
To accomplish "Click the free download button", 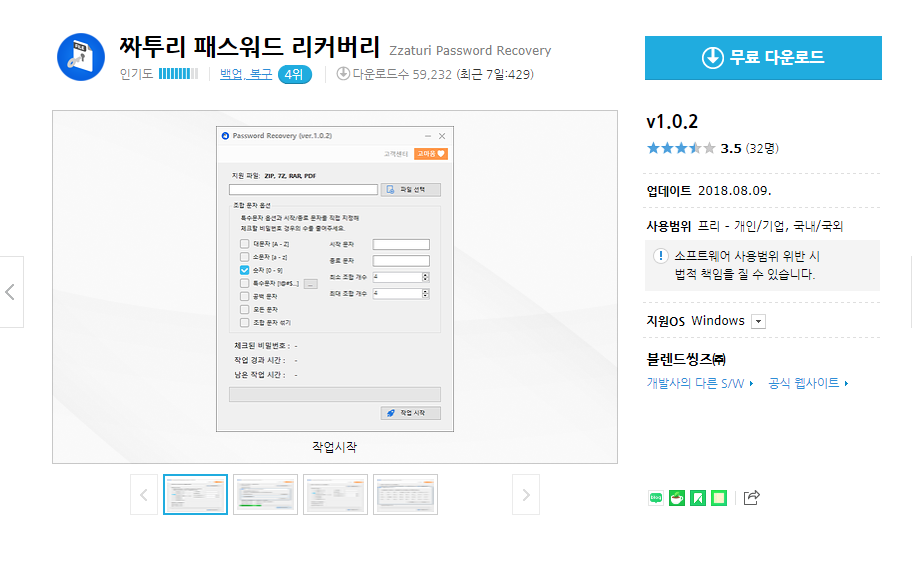I will coord(763,58).
